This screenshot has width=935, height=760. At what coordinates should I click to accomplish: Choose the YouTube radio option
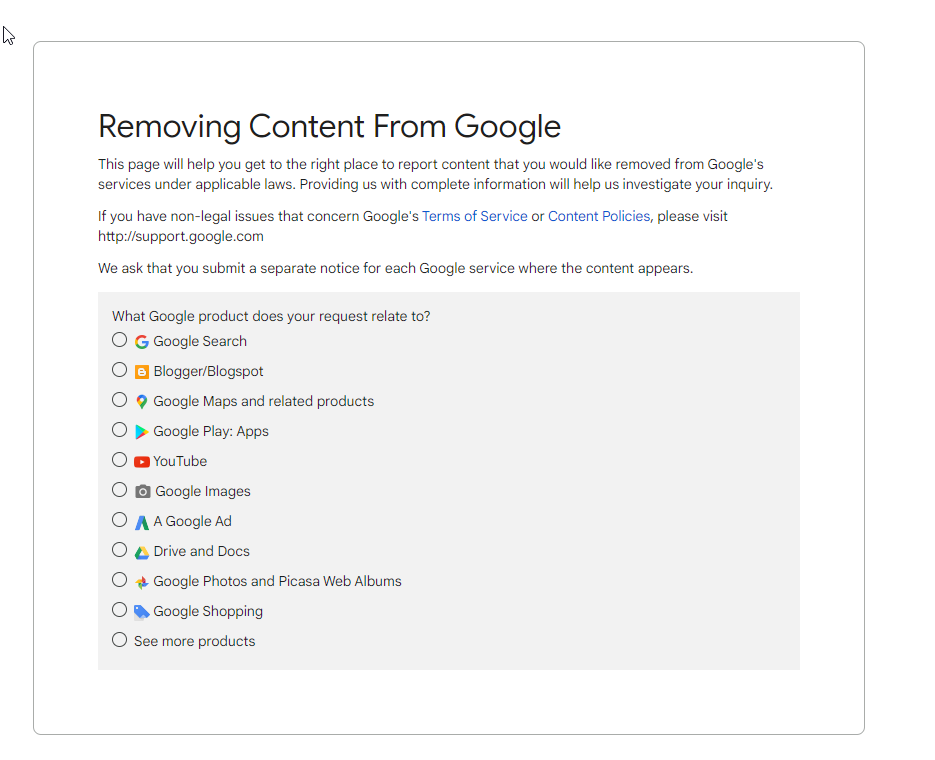[x=119, y=460]
